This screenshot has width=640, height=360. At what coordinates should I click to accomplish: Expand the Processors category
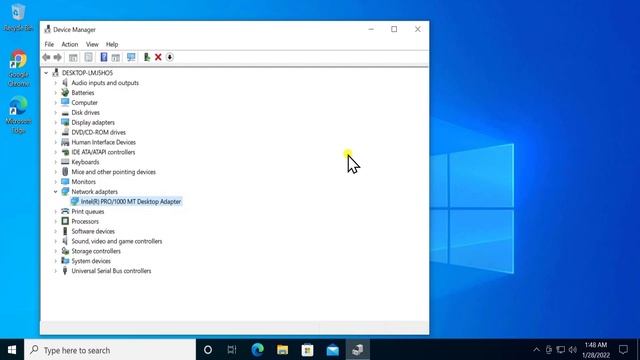click(x=56, y=222)
